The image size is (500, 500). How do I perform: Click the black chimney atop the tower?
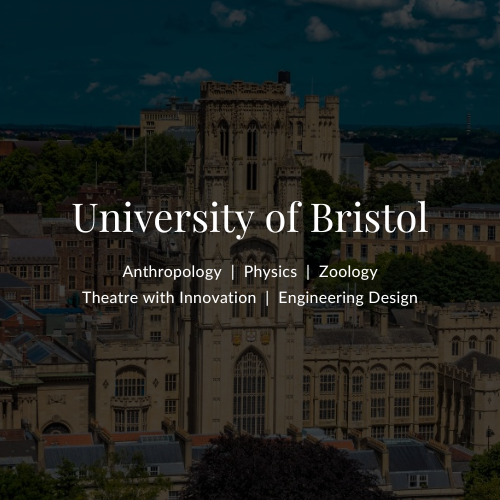coord(284,77)
